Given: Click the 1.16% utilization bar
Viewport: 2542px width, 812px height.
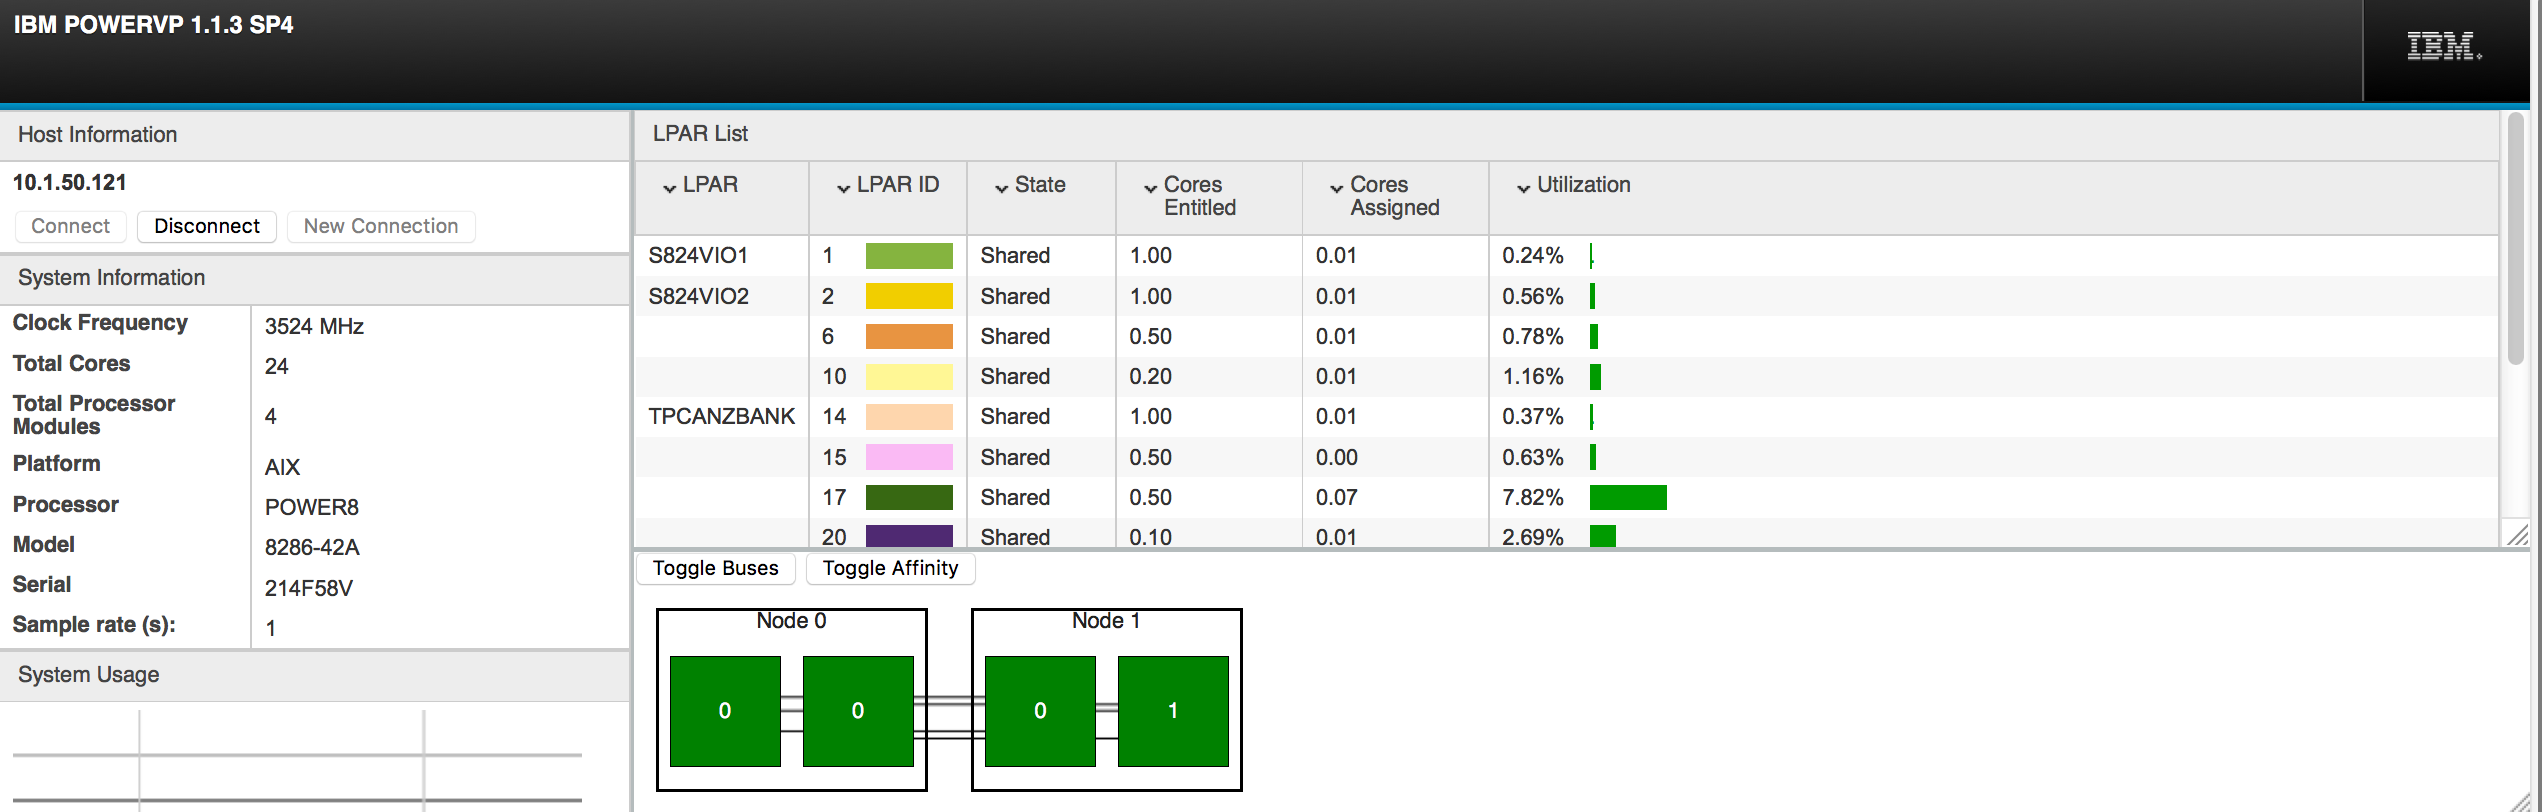Looking at the screenshot, I should tap(1595, 376).
